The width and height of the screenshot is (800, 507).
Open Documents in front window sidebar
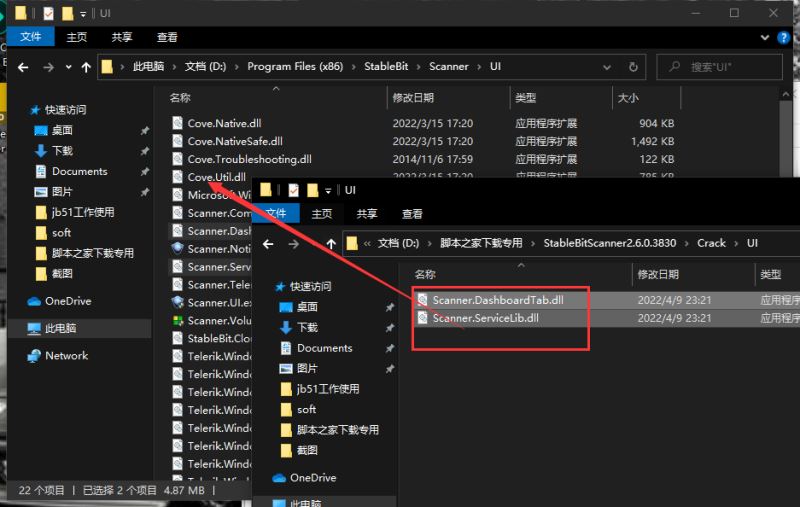point(324,348)
